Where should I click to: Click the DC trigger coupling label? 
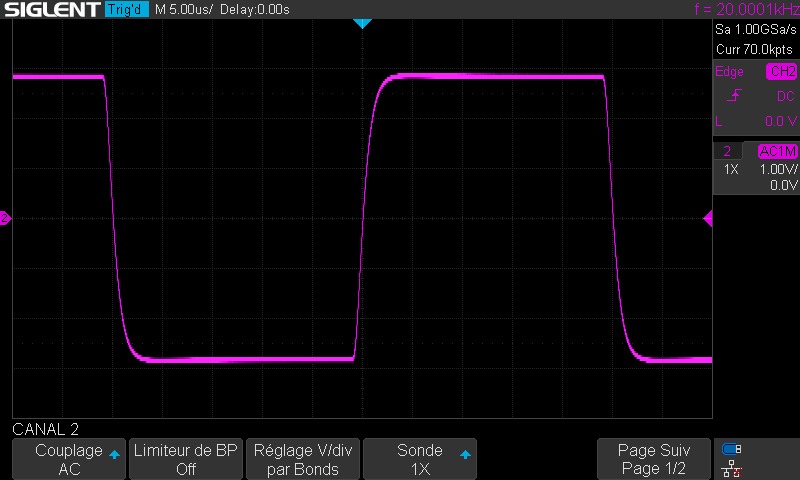tap(786, 96)
